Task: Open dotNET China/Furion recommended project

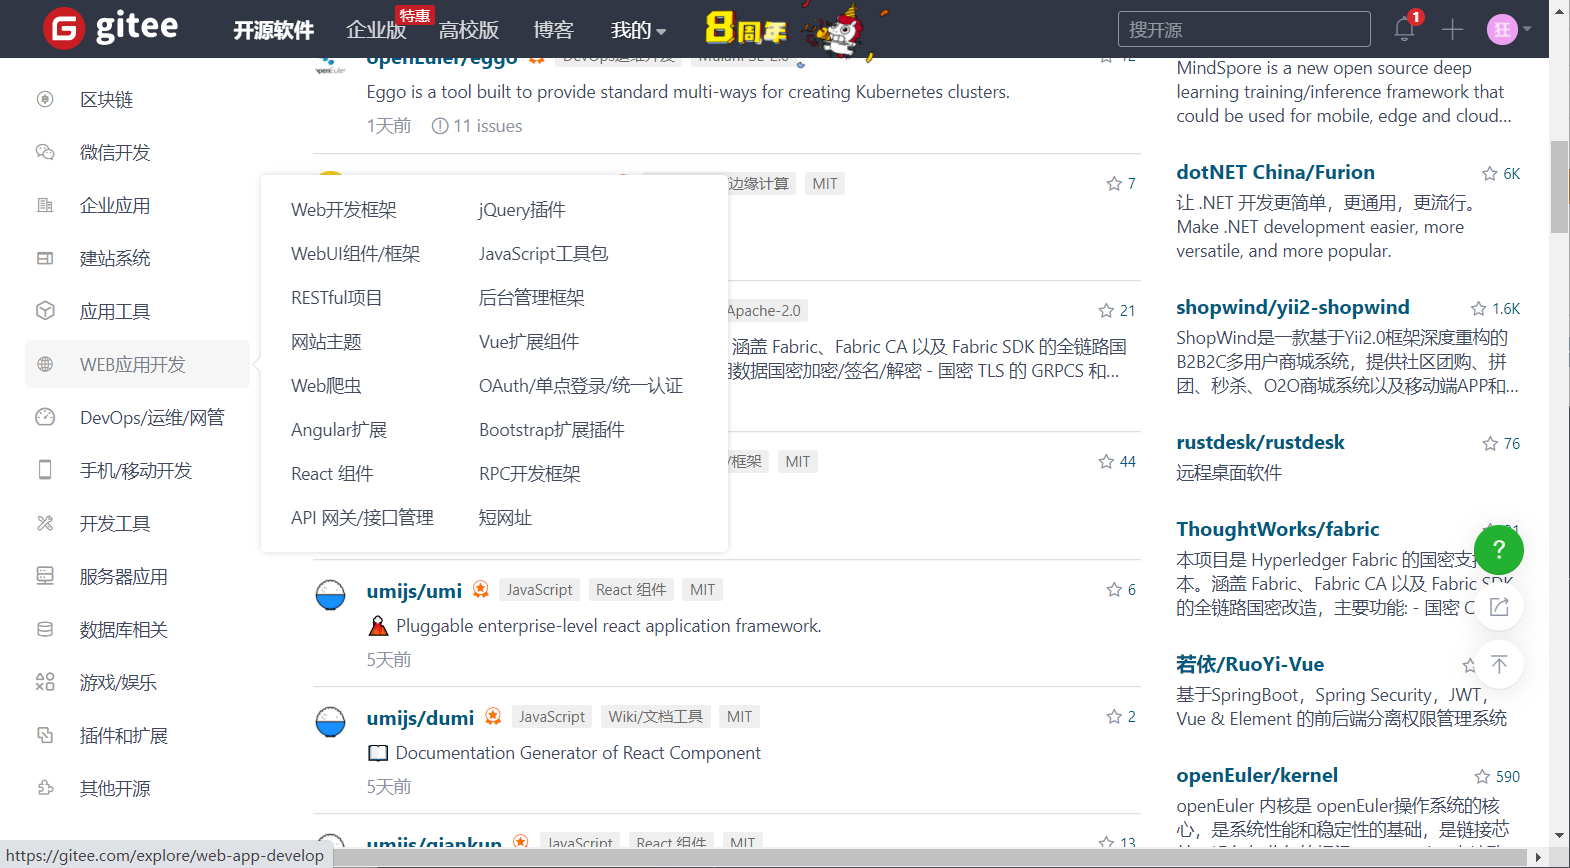Action: click(x=1275, y=172)
